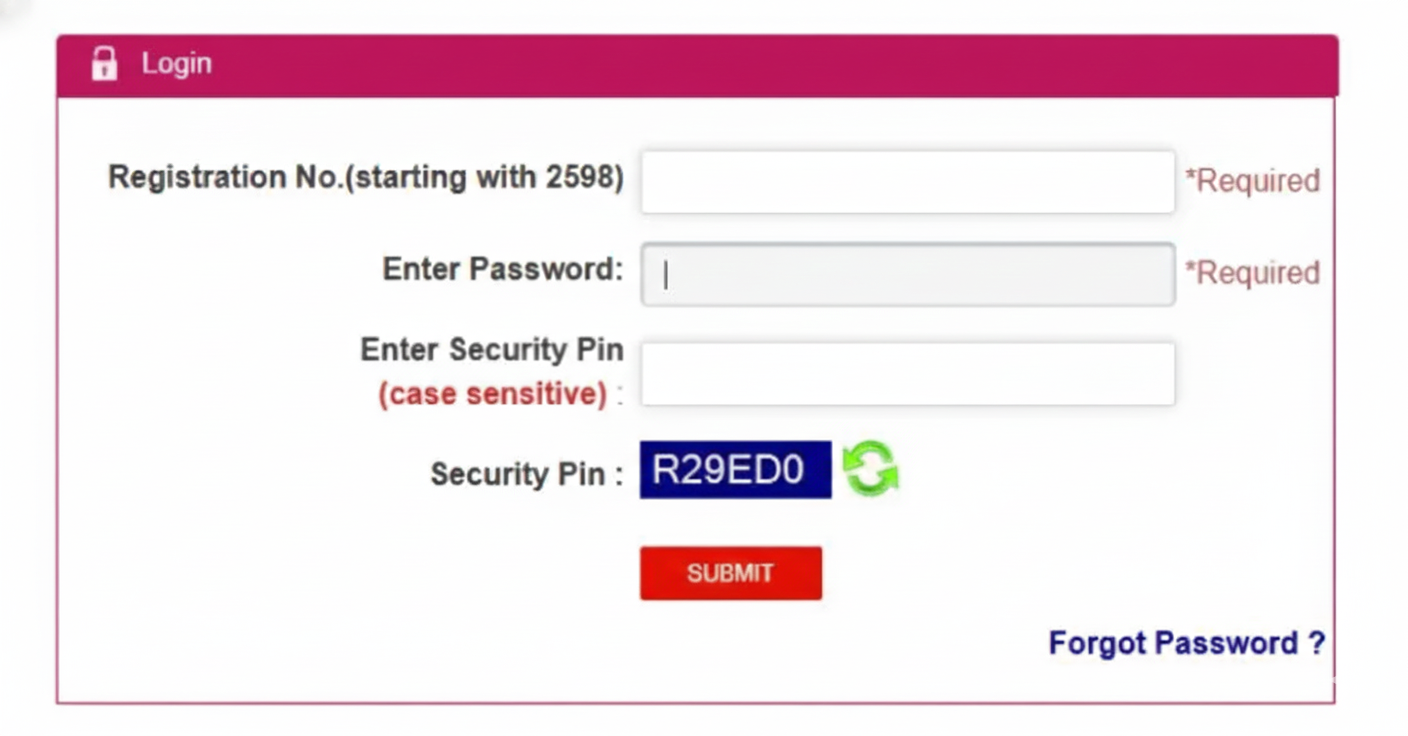Click the Enter Security Pin label
Screen dimensions: 1408x736
click(x=491, y=350)
